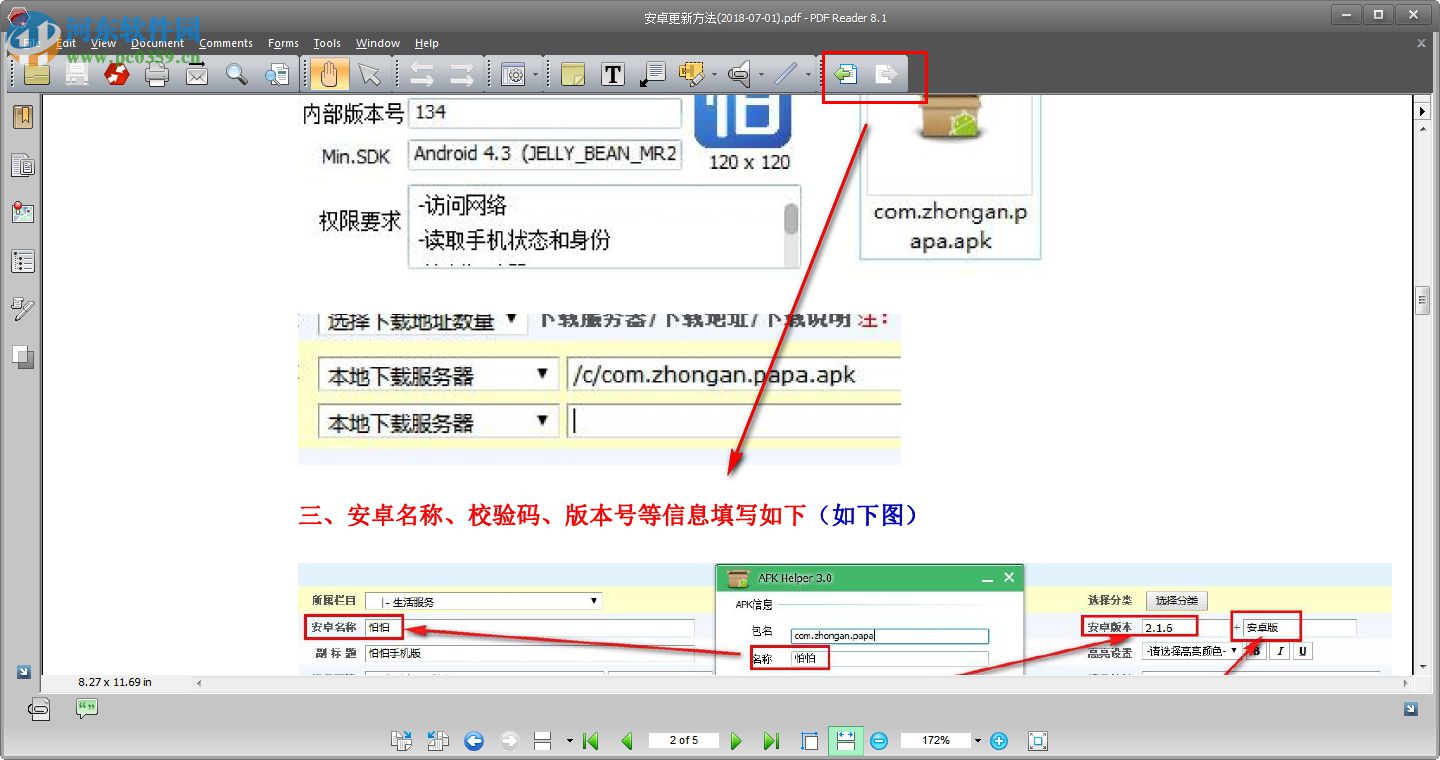Viewport: 1440px width, 760px height.
Task: Print the document using printer icon
Action: (157, 74)
